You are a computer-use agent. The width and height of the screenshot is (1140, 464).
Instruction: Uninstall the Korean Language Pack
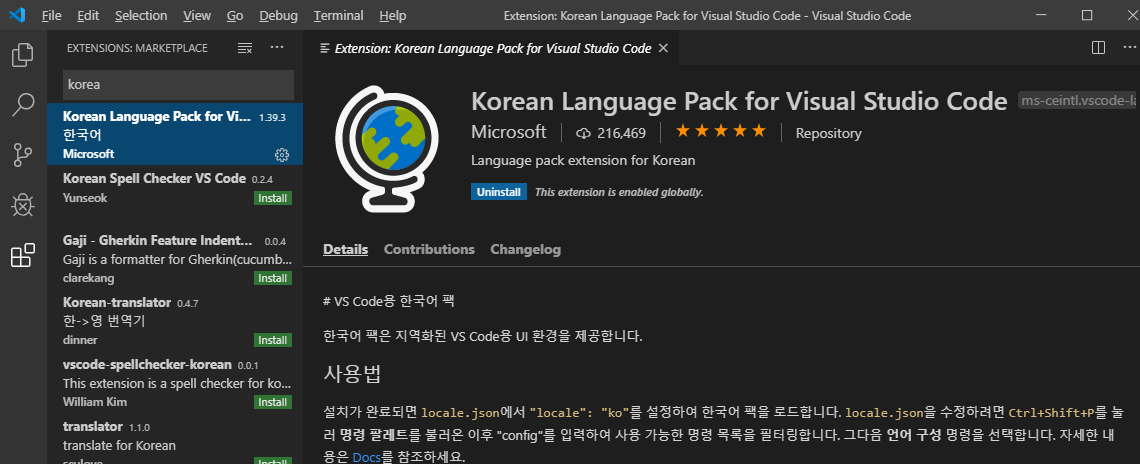point(499,193)
